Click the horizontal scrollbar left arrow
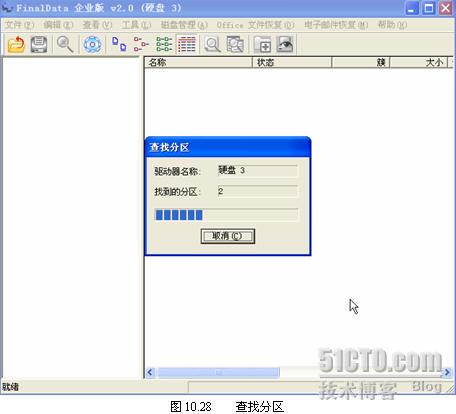The image size is (456, 414). click(150, 372)
